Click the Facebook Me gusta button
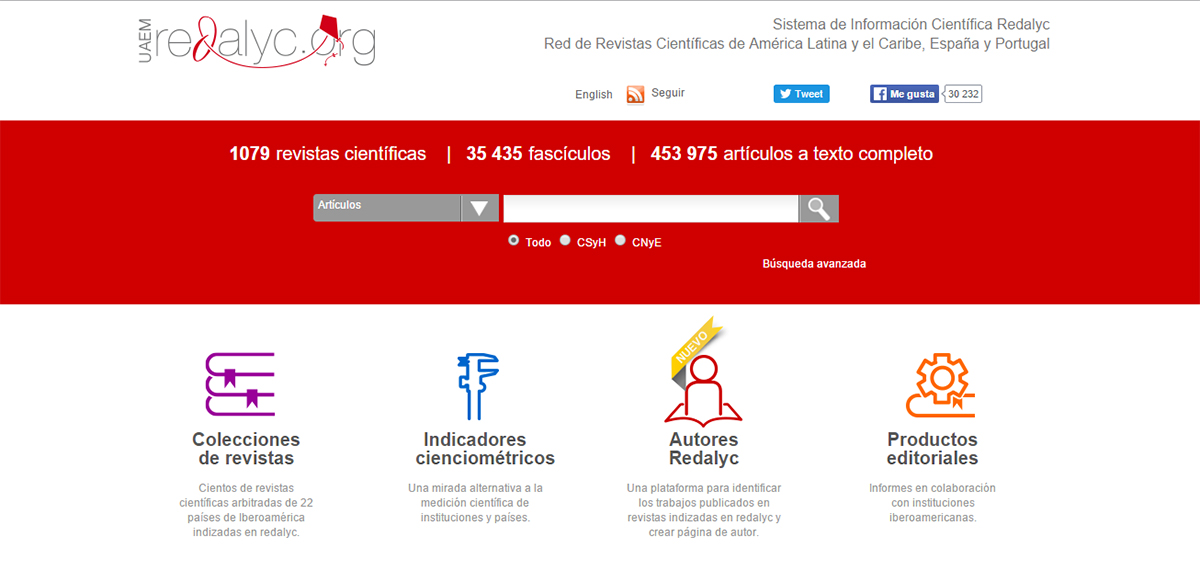Image resolution: width=1200 pixels, height=571 pixels. pos(905,94)
